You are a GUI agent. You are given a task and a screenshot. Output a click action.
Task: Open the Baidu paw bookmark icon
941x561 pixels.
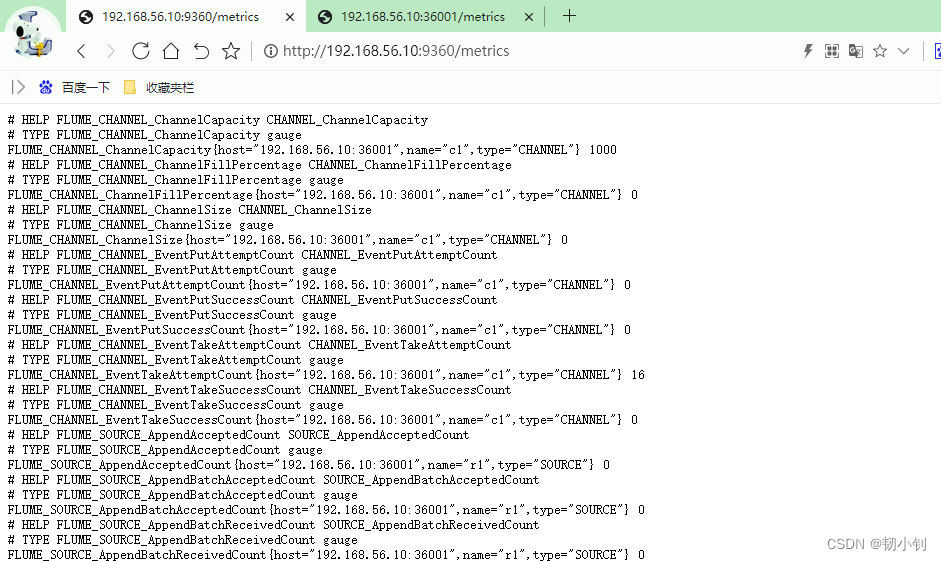pyautogui.click(x=46, y=88)
